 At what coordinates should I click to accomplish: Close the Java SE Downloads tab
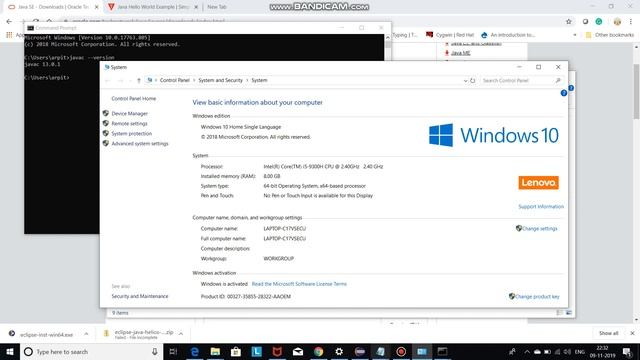tap(97, 7)
